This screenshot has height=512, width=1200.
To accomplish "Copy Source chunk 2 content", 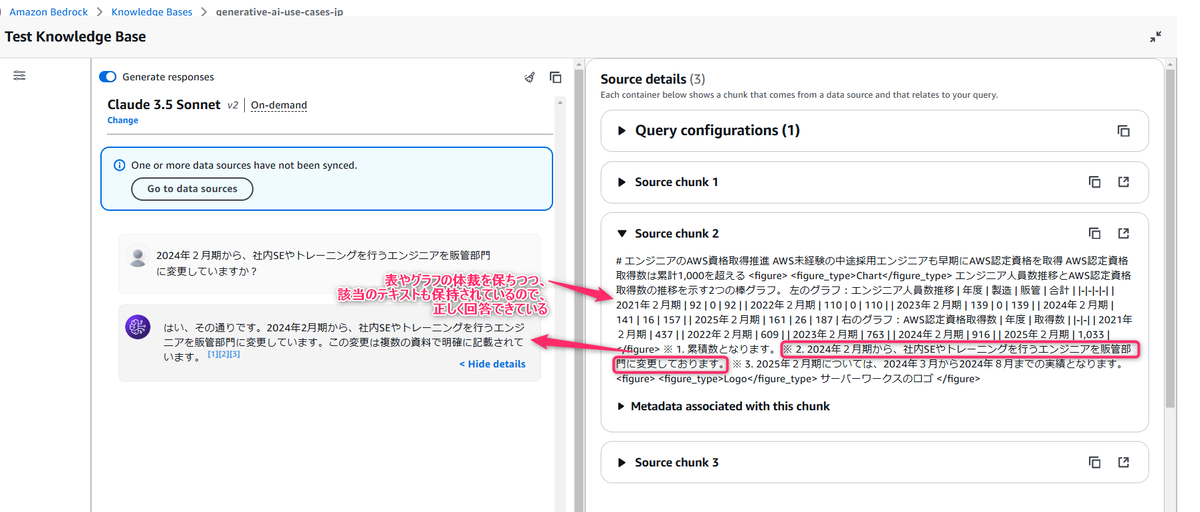I will point(1095,234).
